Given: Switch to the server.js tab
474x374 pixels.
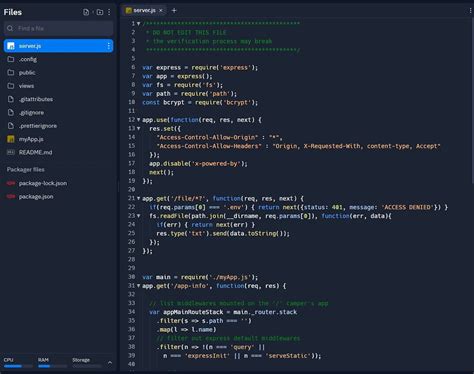Looking at the screenshot, I should tap(141, 11).
